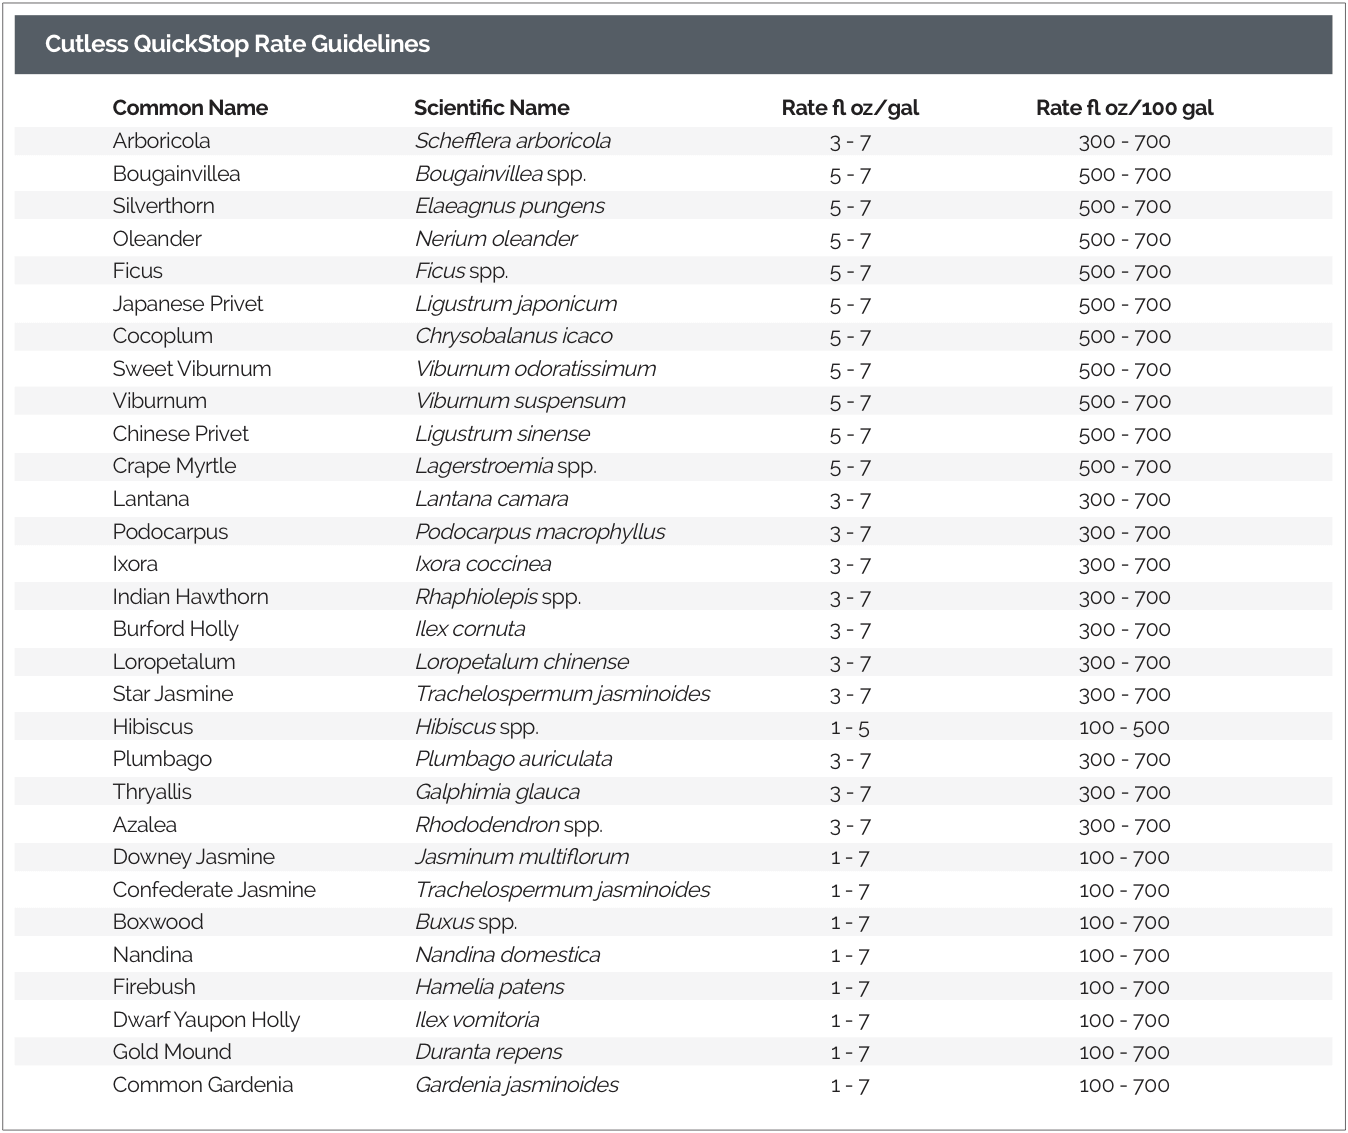Click the Scientific Name column header
Image resolution: width=1348 pixels, height=1133 pixels.
coord(491,108)
